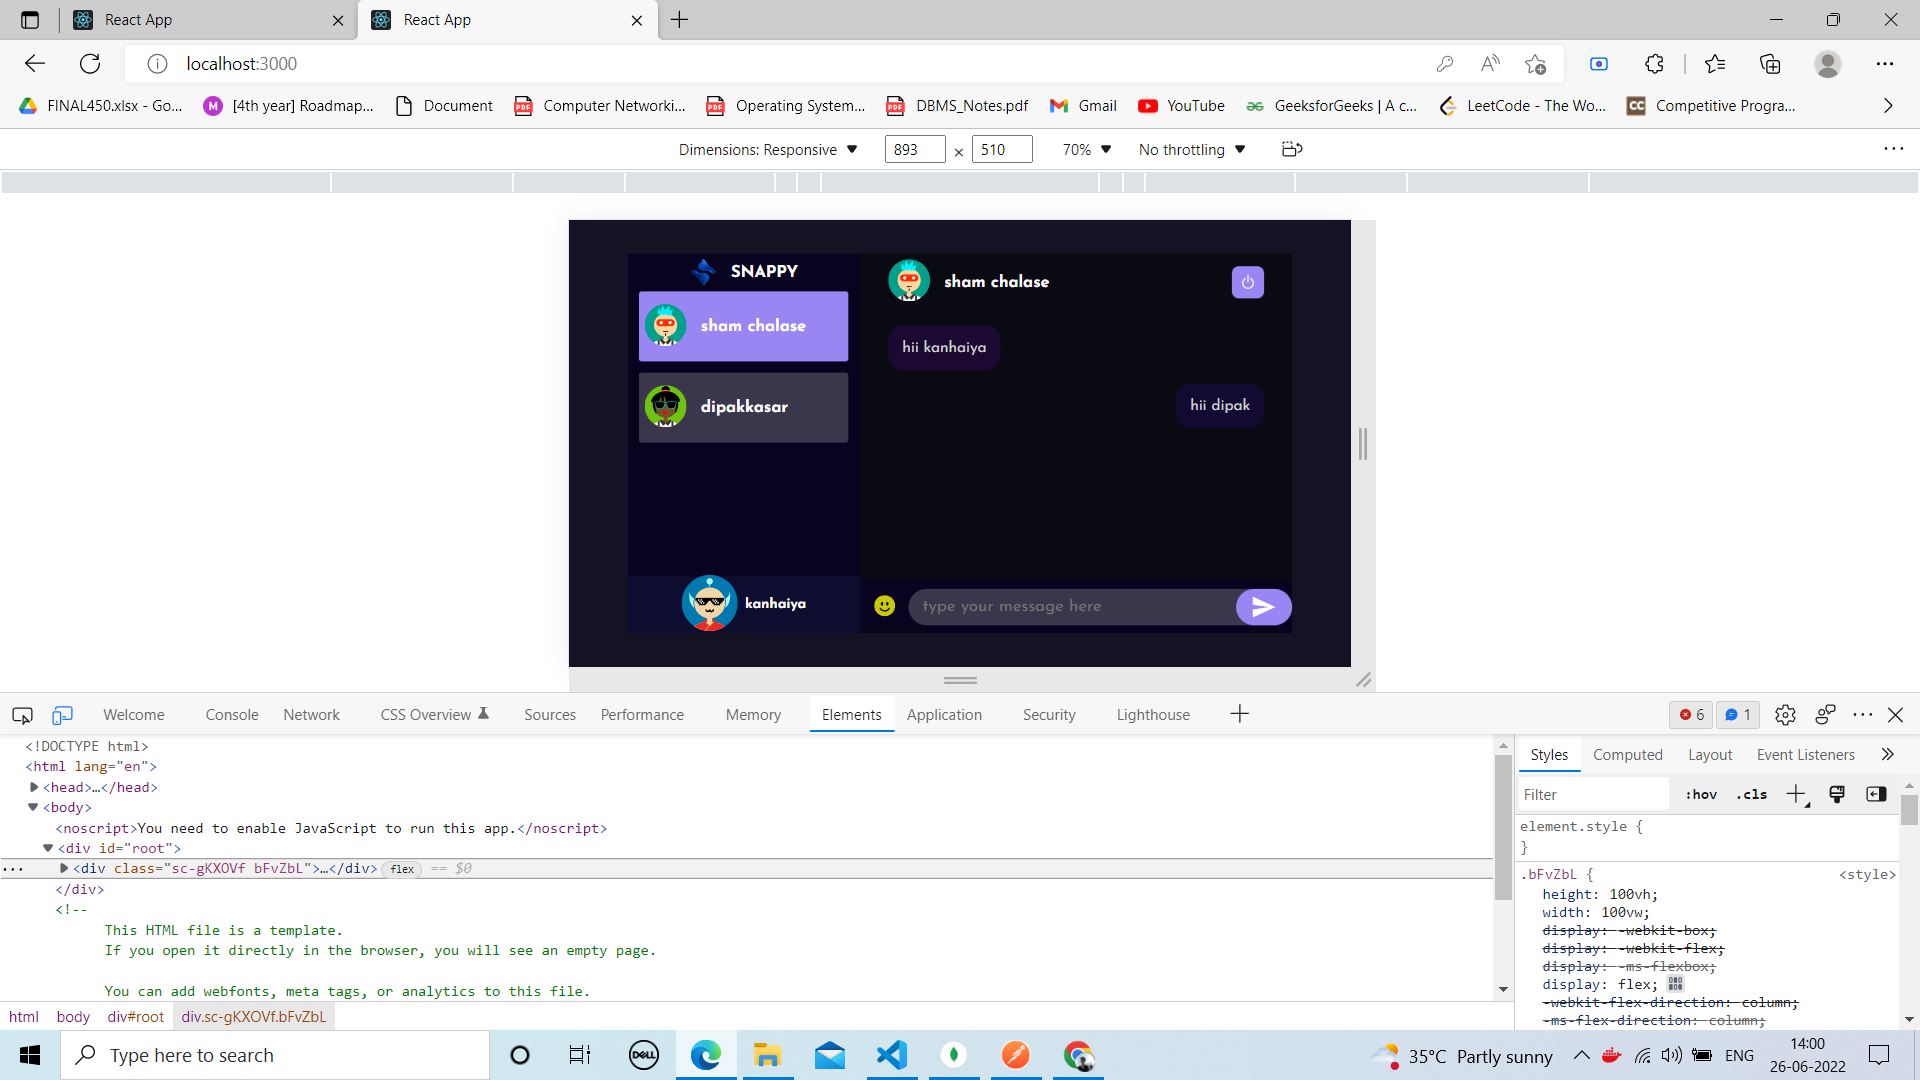1920x1080 pixels.
Task: Click the red error counter showing 6 errors
Action: click(x=1690, y=715)
